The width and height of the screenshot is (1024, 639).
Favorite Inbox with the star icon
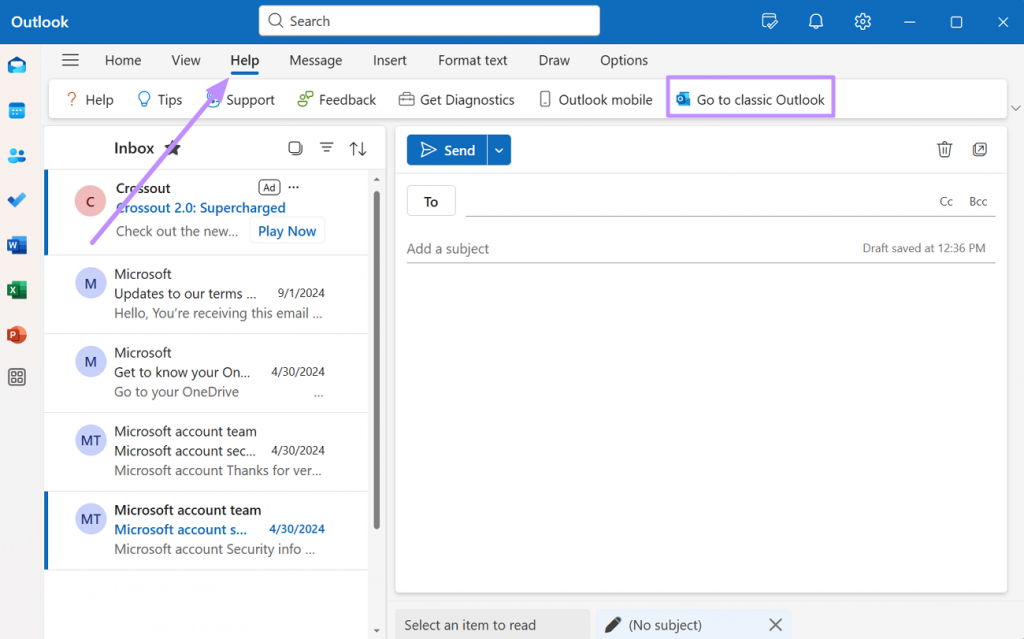click(x=172, y=148)
